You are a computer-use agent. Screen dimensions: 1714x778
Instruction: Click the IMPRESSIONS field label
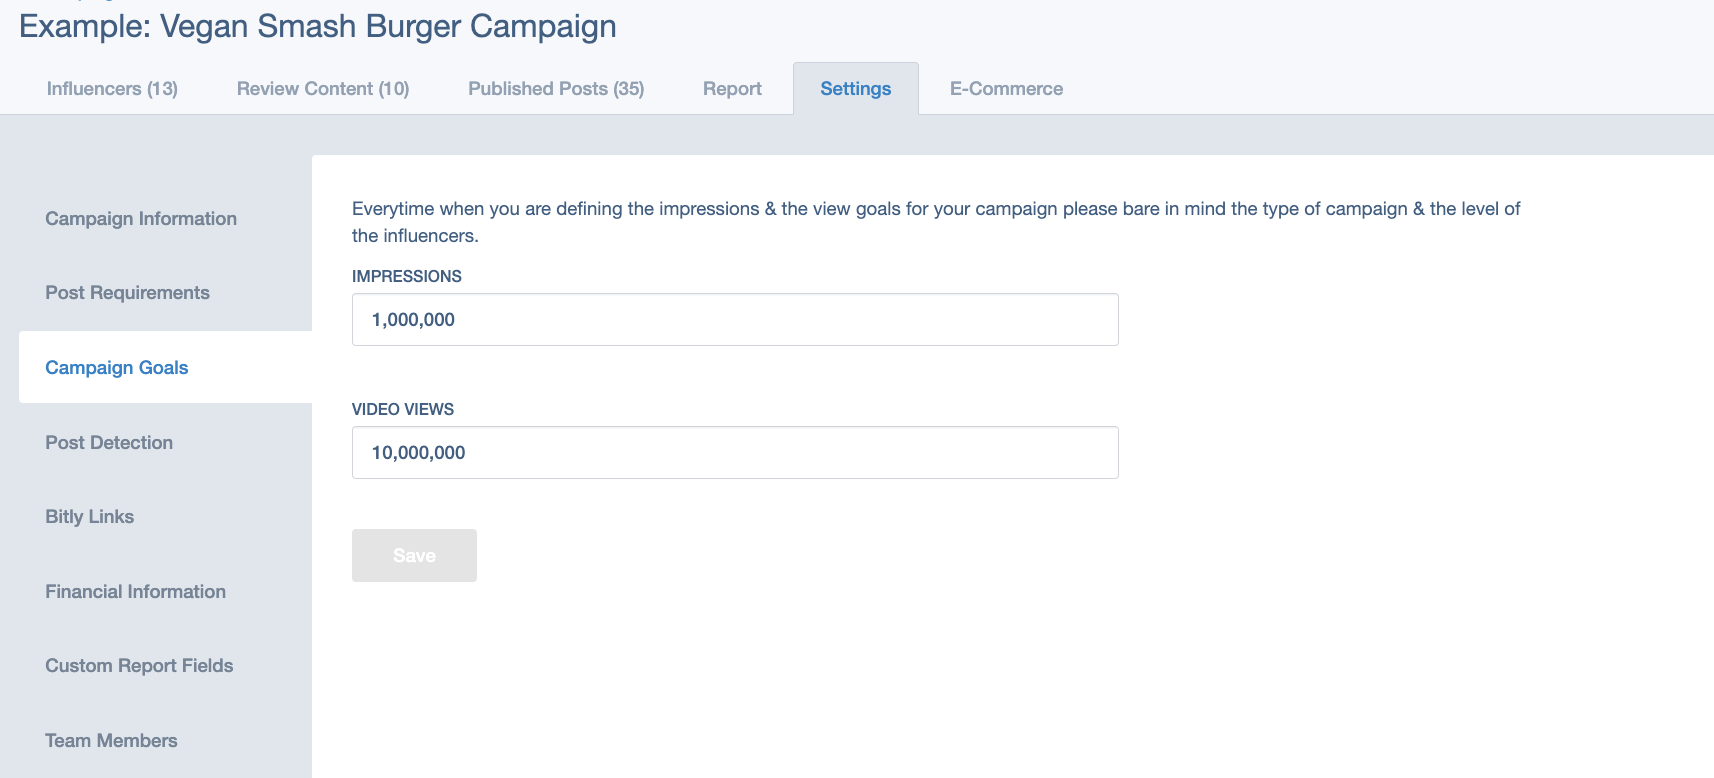coord(407,277)
